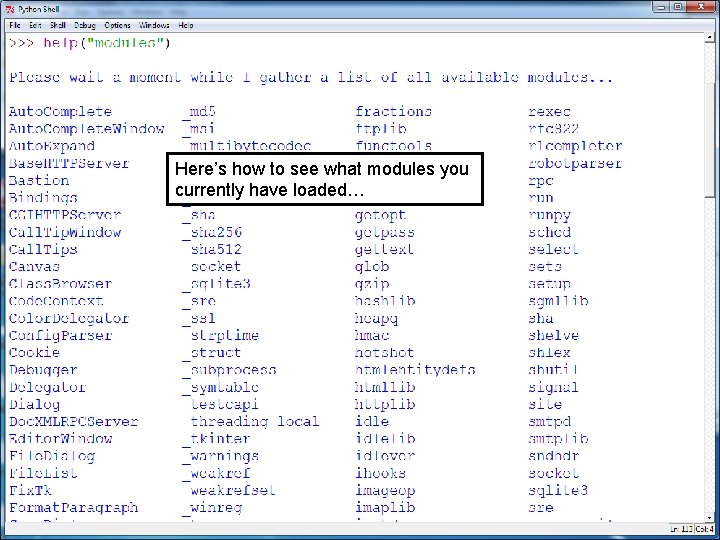Open the Help menu
Screen dimensions: 720x540
pyautogui.click(x=186, y=25)
